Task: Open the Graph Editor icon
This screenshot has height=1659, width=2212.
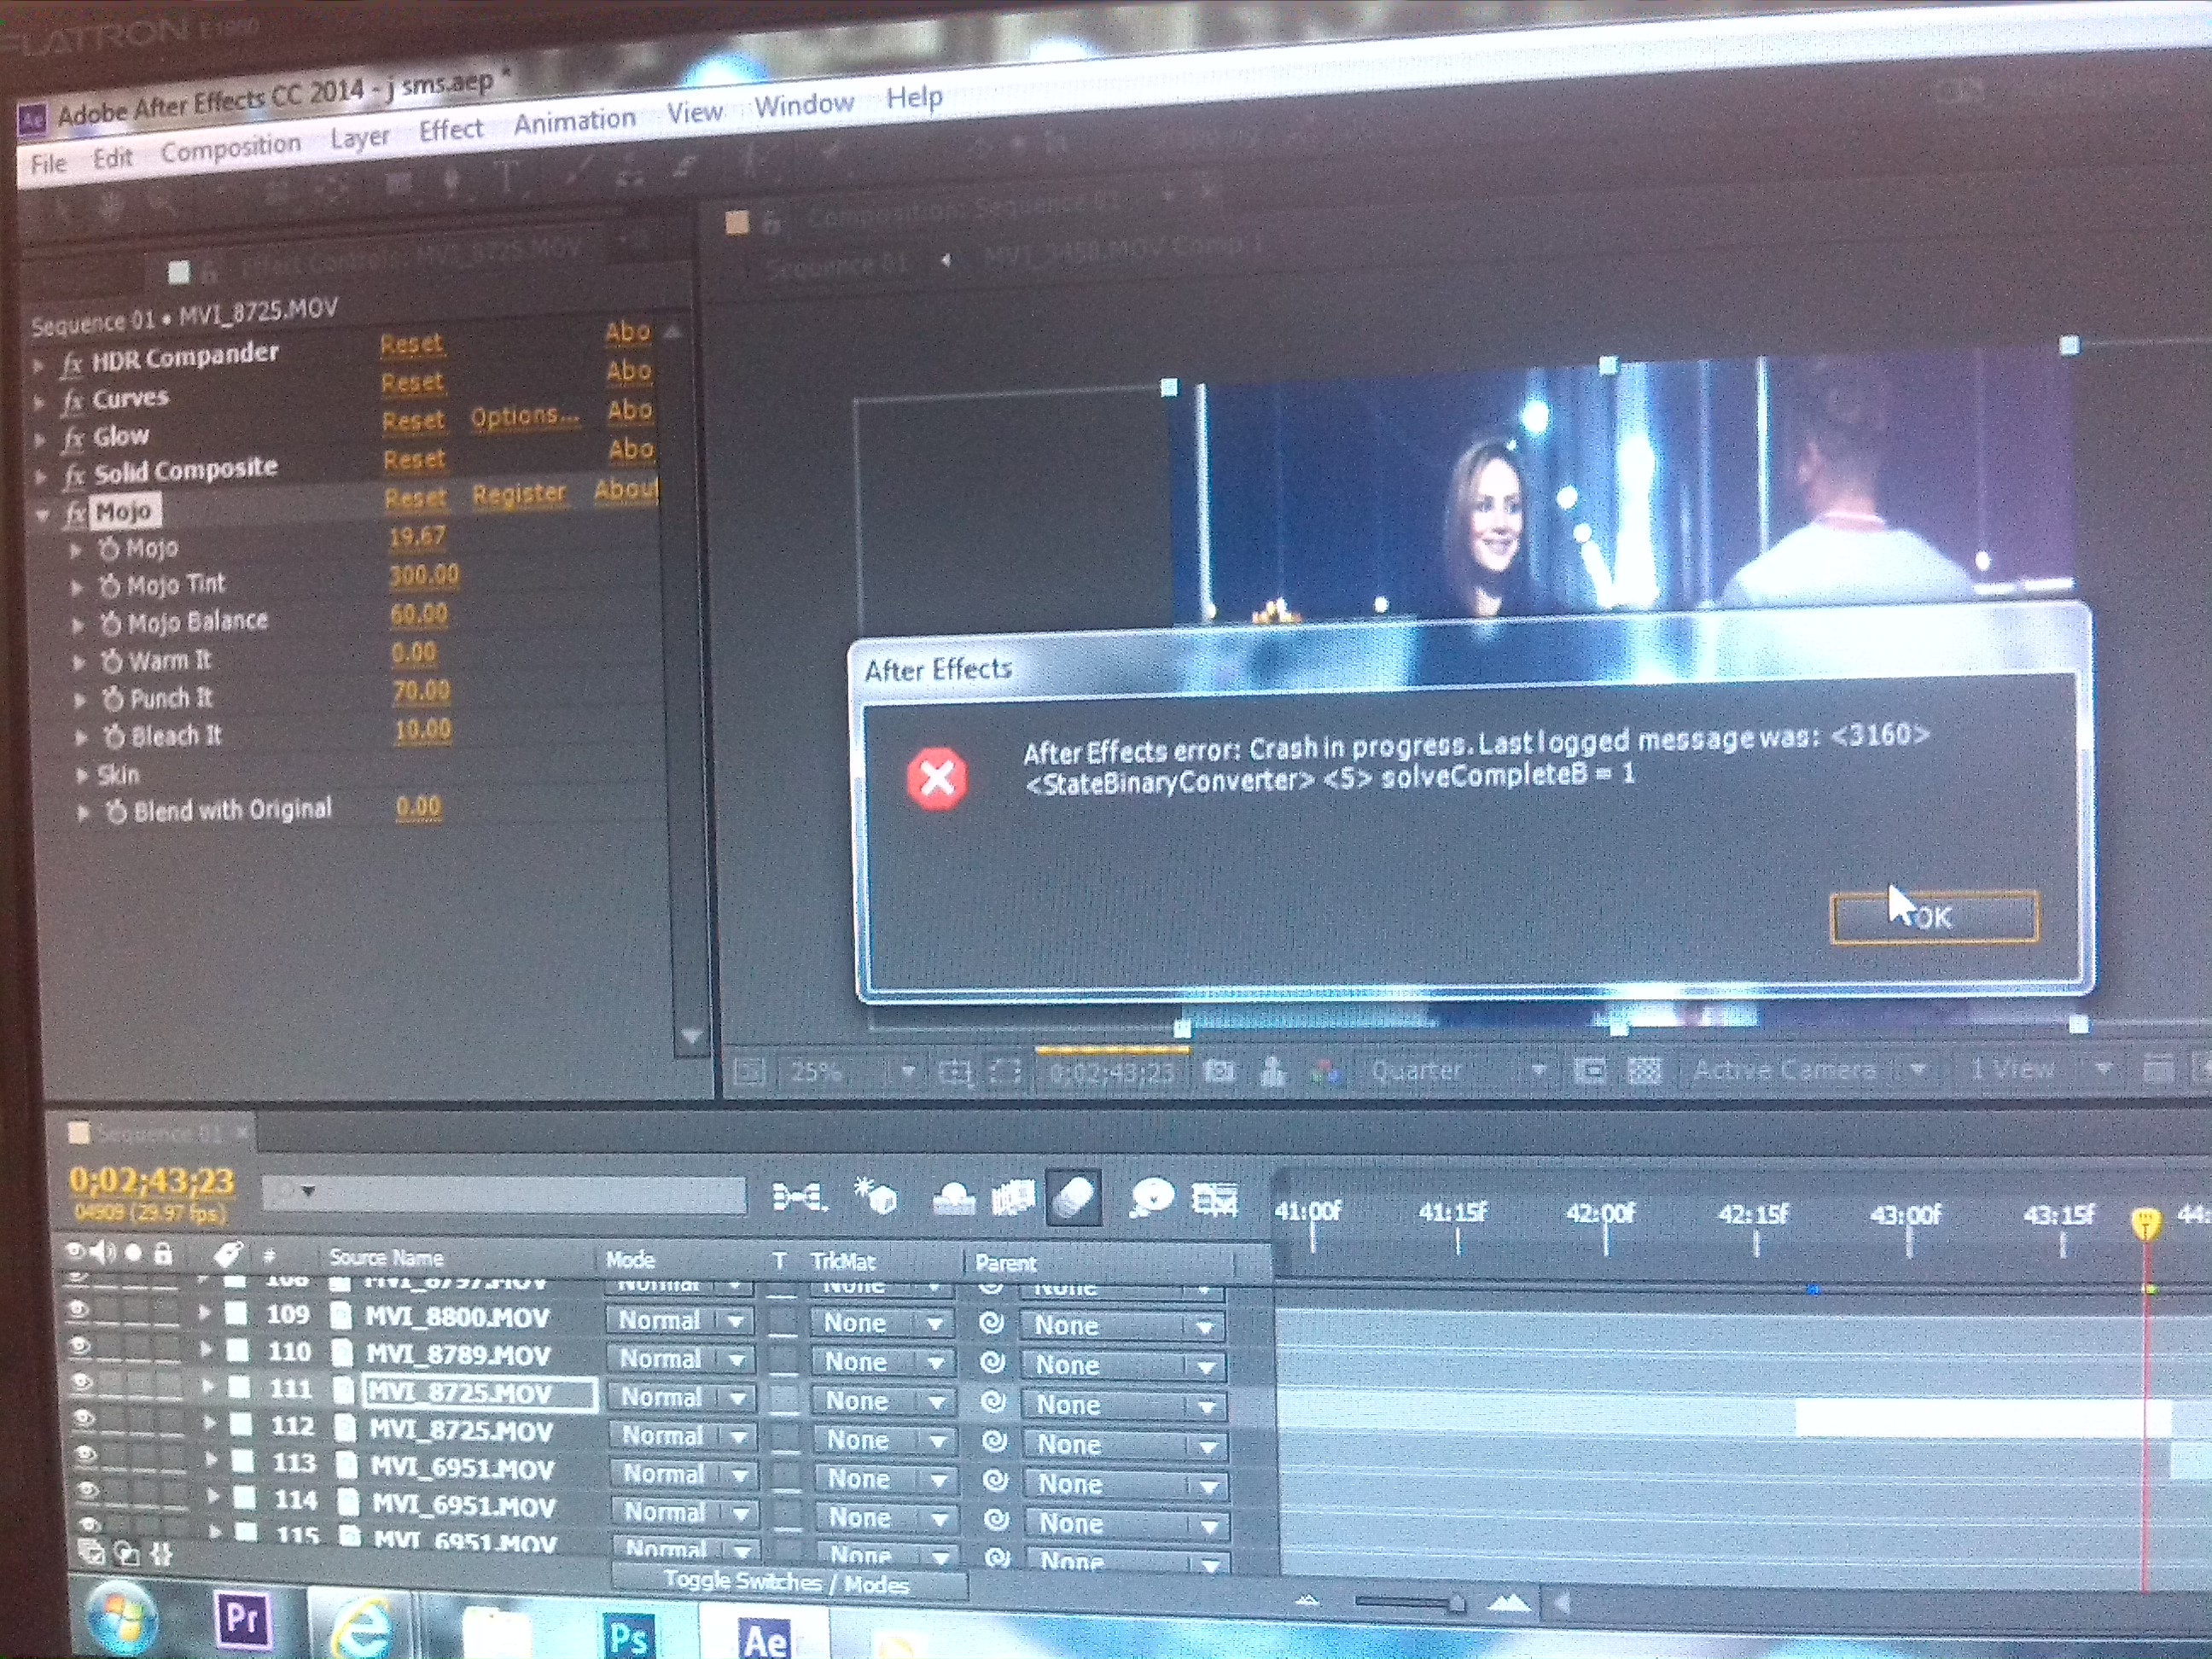Action: [1215, 1198]
